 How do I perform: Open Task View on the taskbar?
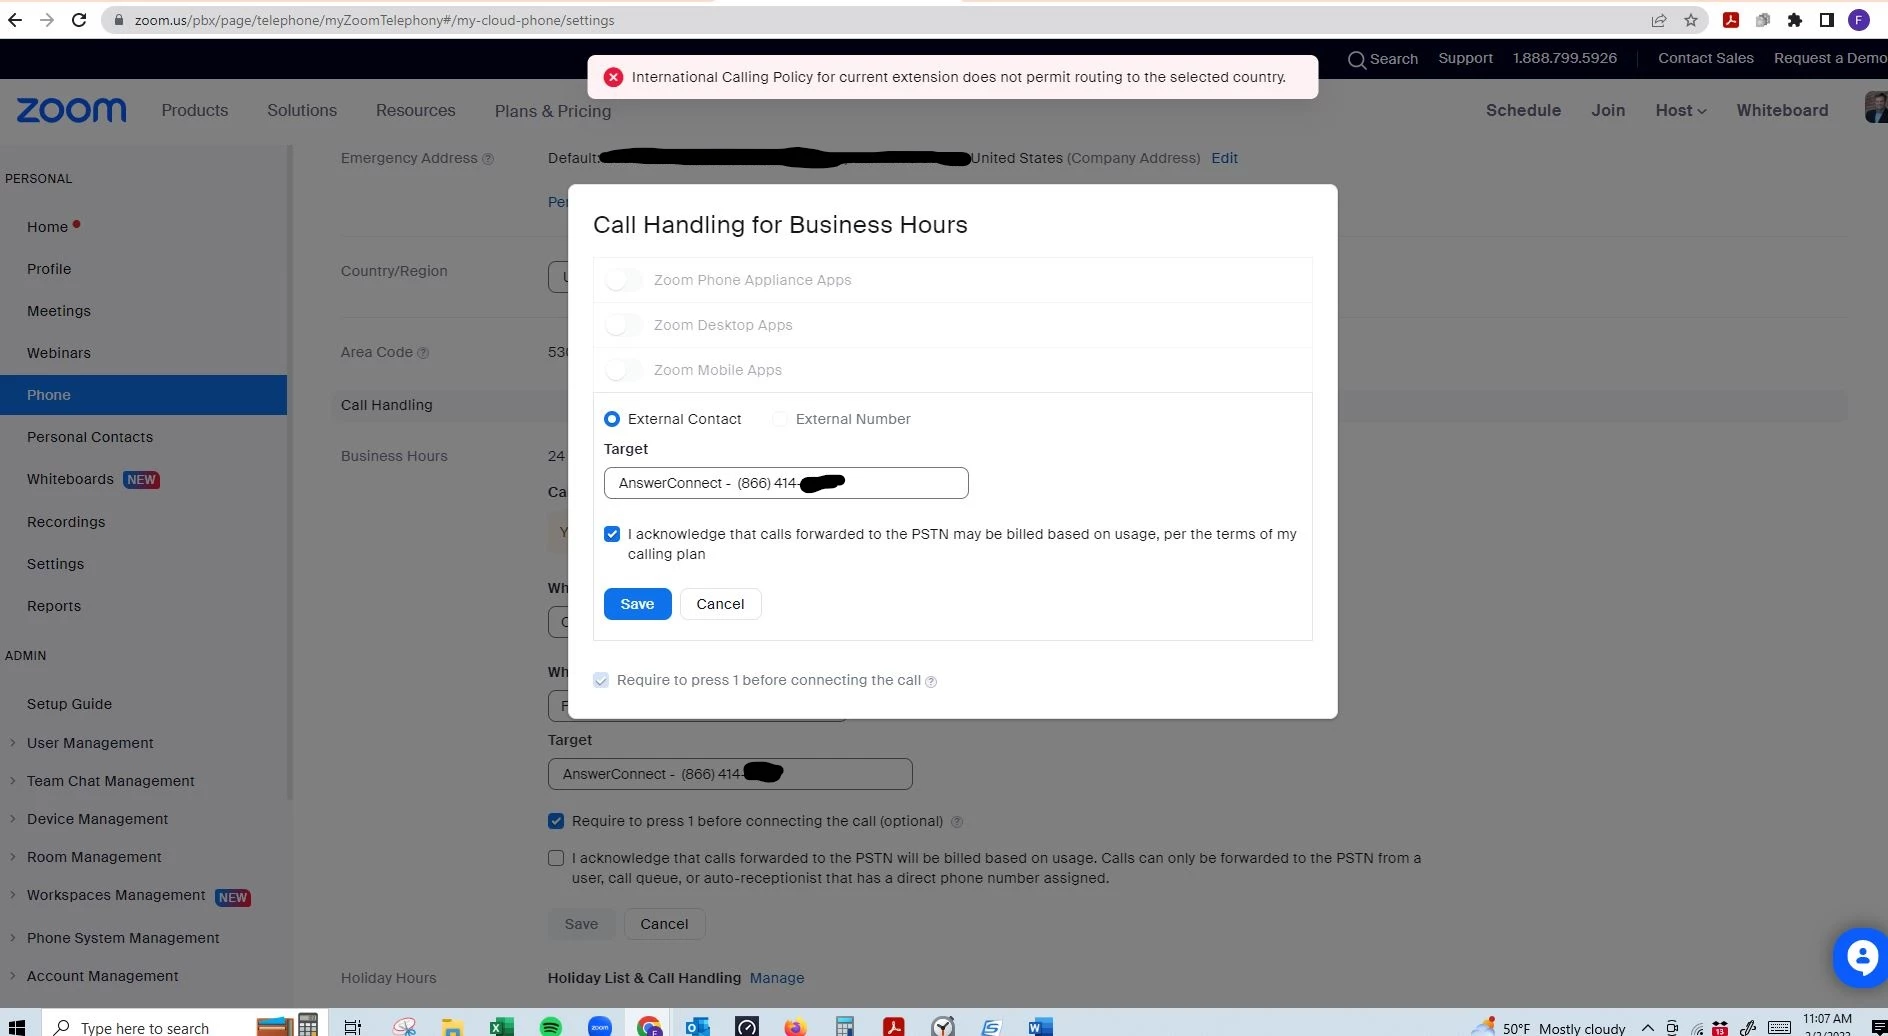352,1027
